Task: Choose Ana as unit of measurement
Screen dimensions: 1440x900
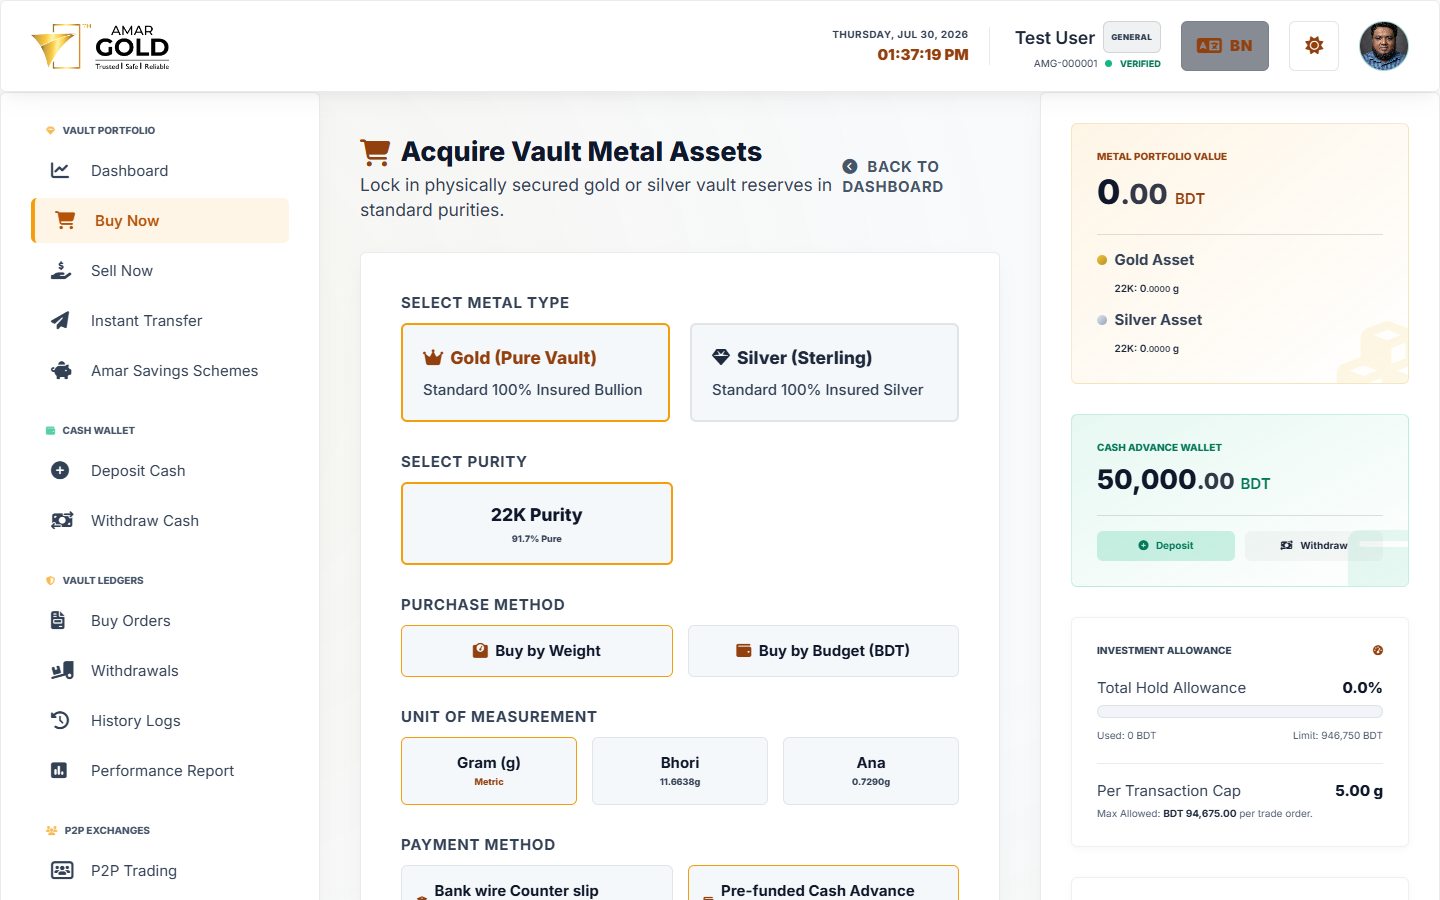Action: (x=871, y=771)
